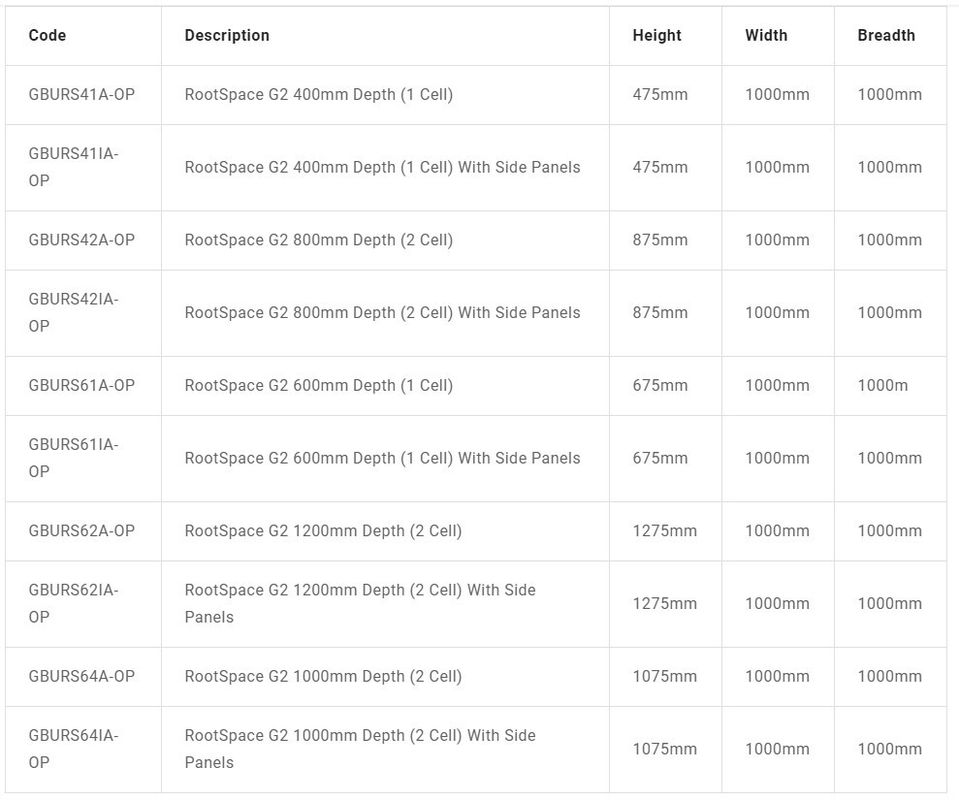Image resolution: width=959 pixels, height=800 pixels.
Task: Click the Code column header
Action: point(47,36)
